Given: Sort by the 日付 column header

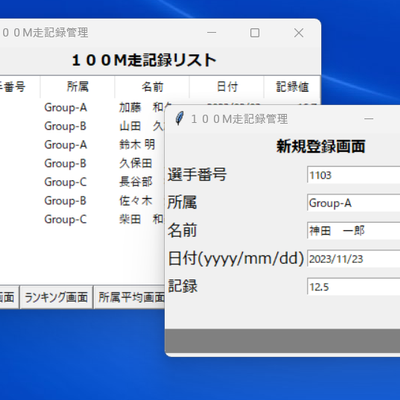Looking at the screenshot, I should (227, 87).
